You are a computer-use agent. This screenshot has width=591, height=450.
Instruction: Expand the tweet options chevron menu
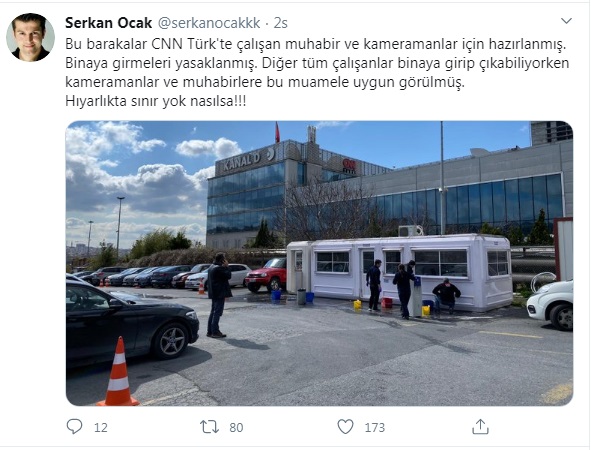coord(567,21)
